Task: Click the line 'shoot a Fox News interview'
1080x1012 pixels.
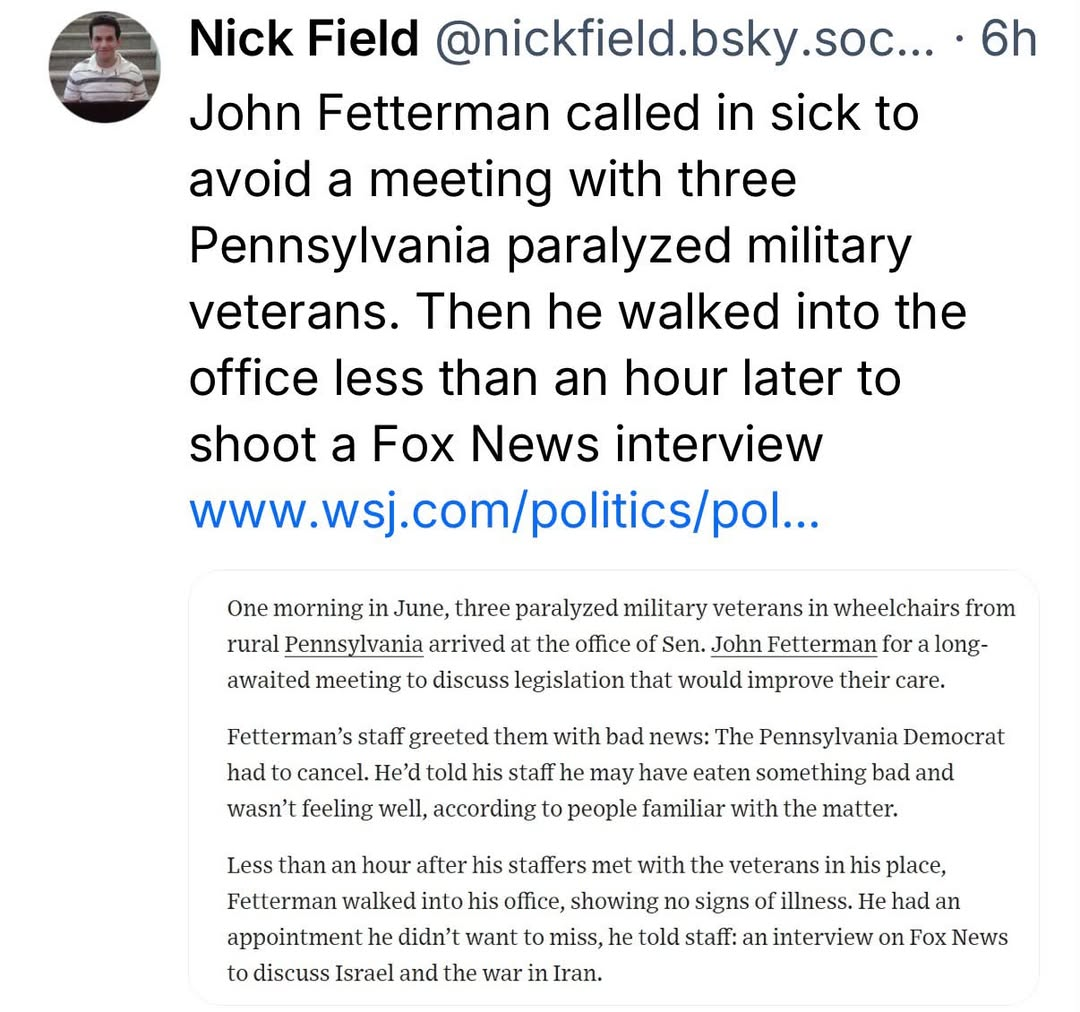Action: click(506, 444)
